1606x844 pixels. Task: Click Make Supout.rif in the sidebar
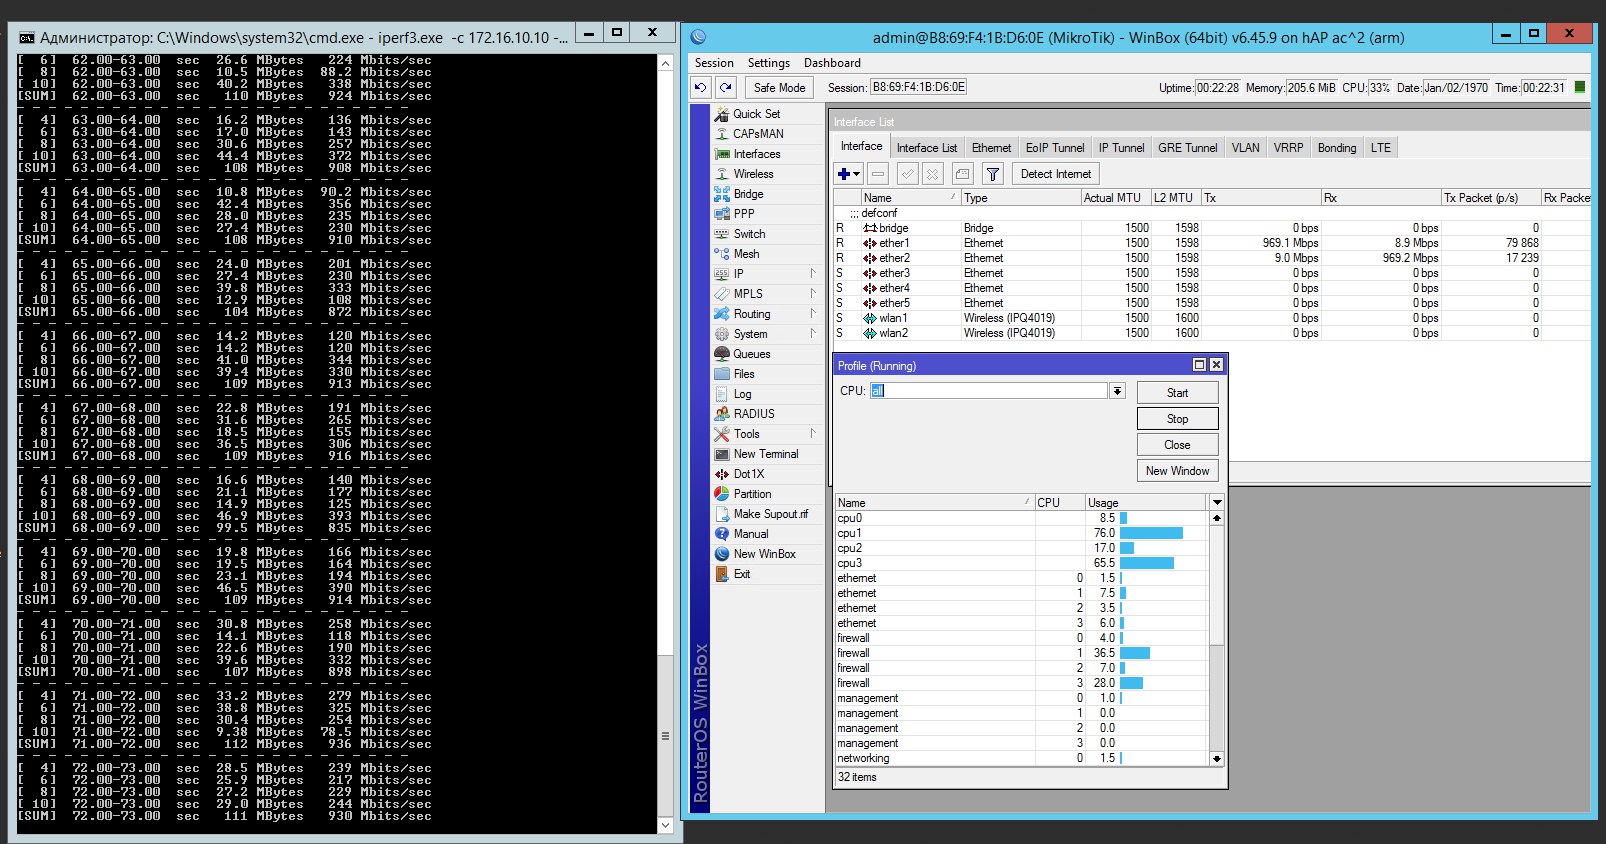[x=770, y=514]
